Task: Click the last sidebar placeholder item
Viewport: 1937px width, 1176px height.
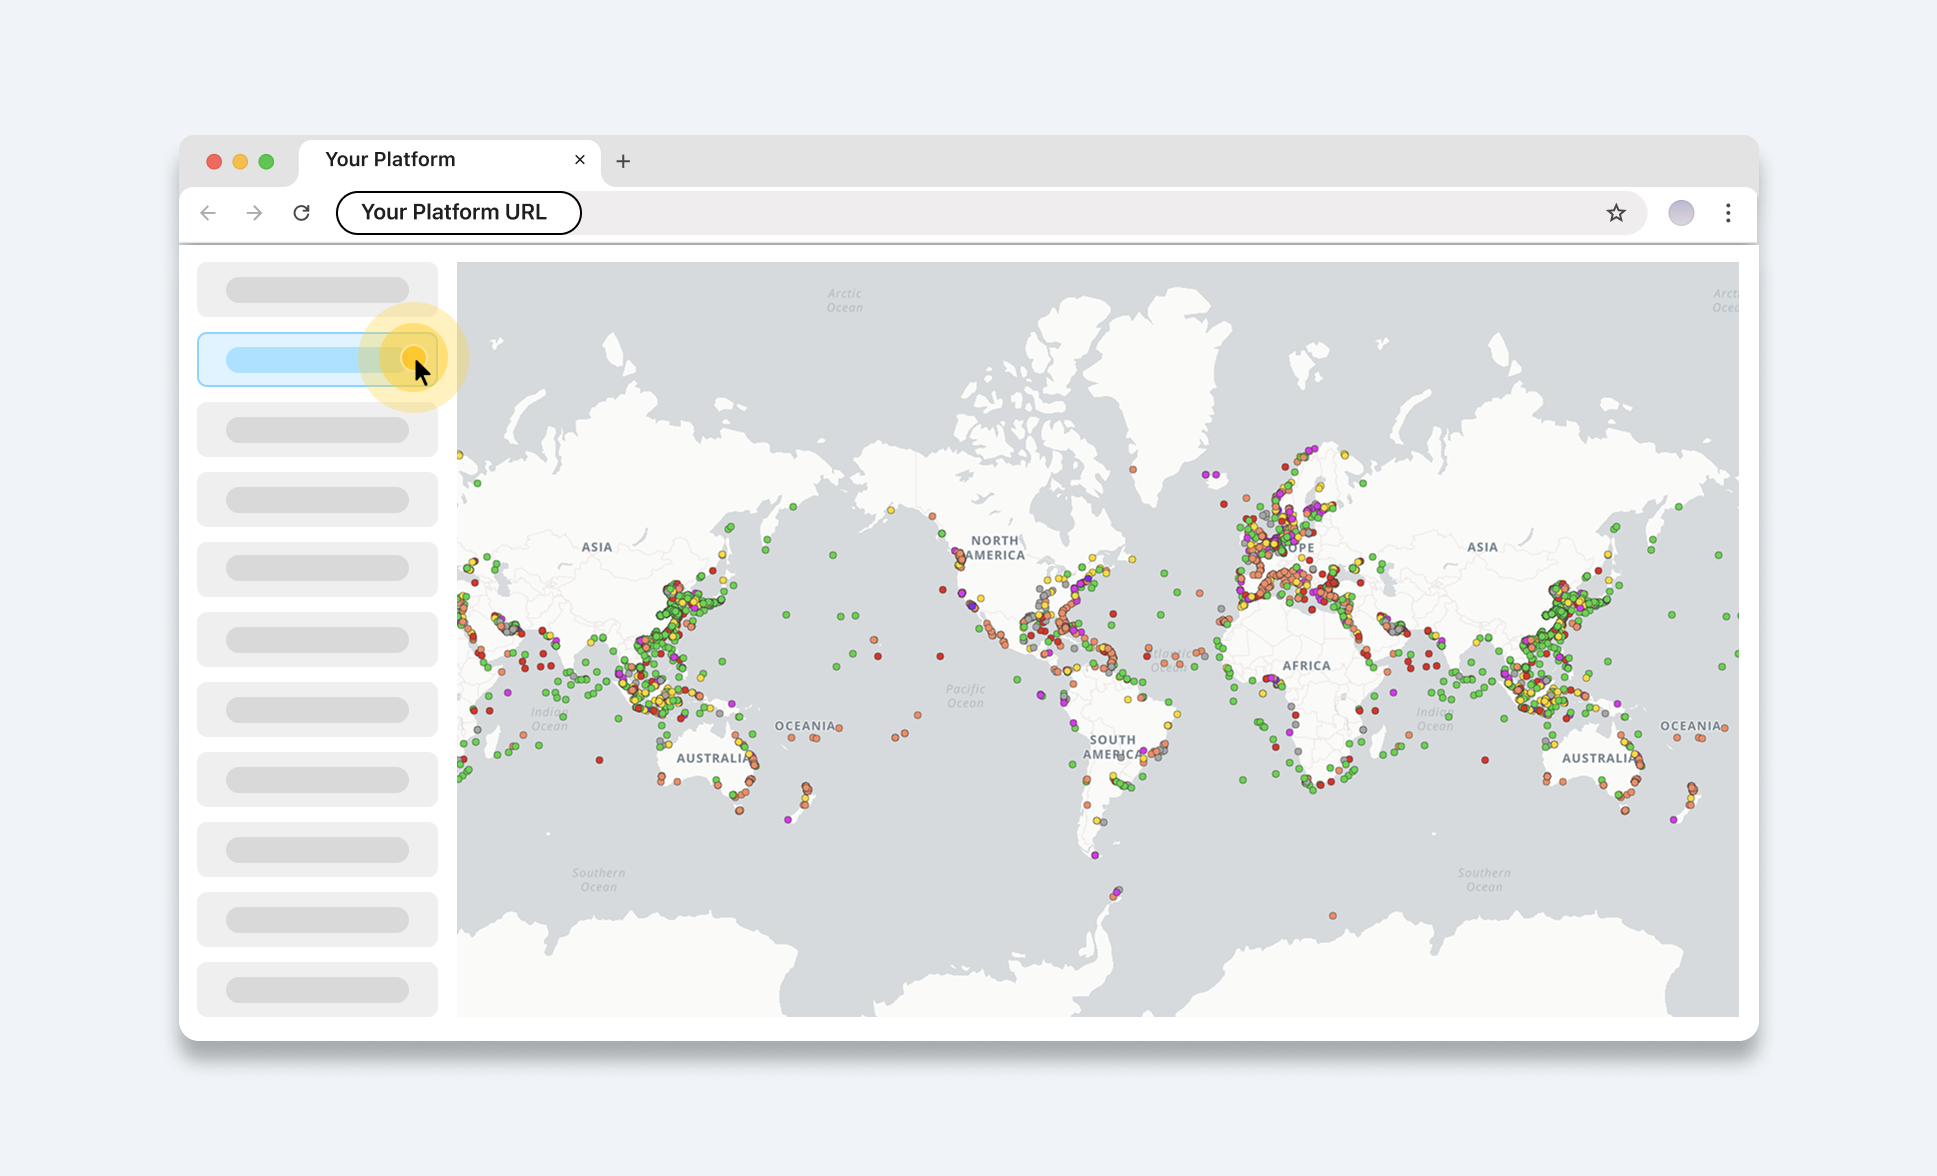Action: pos(317,990)
